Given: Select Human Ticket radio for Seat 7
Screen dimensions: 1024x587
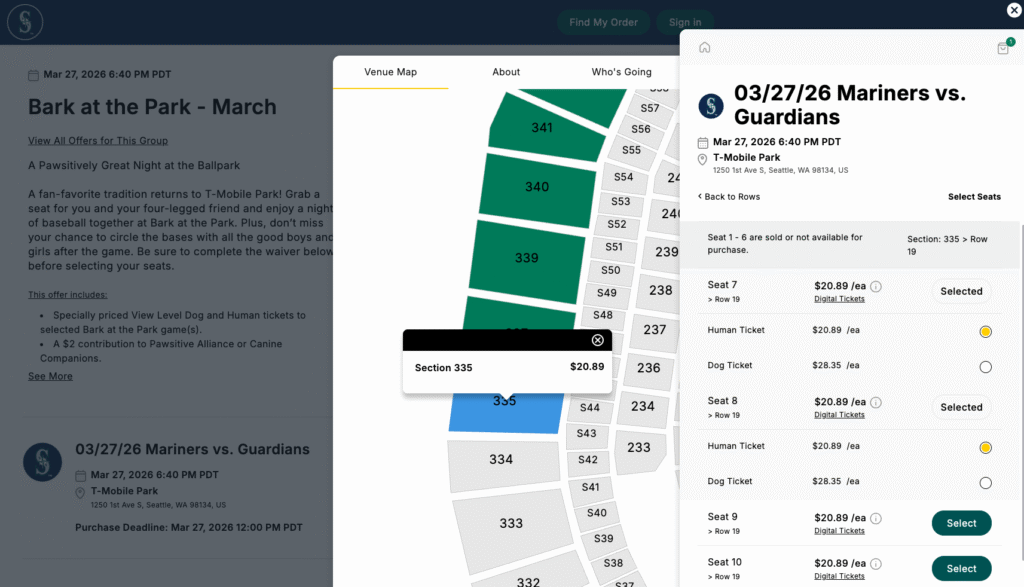Looking at the screenshot, I should pos(985,331).
